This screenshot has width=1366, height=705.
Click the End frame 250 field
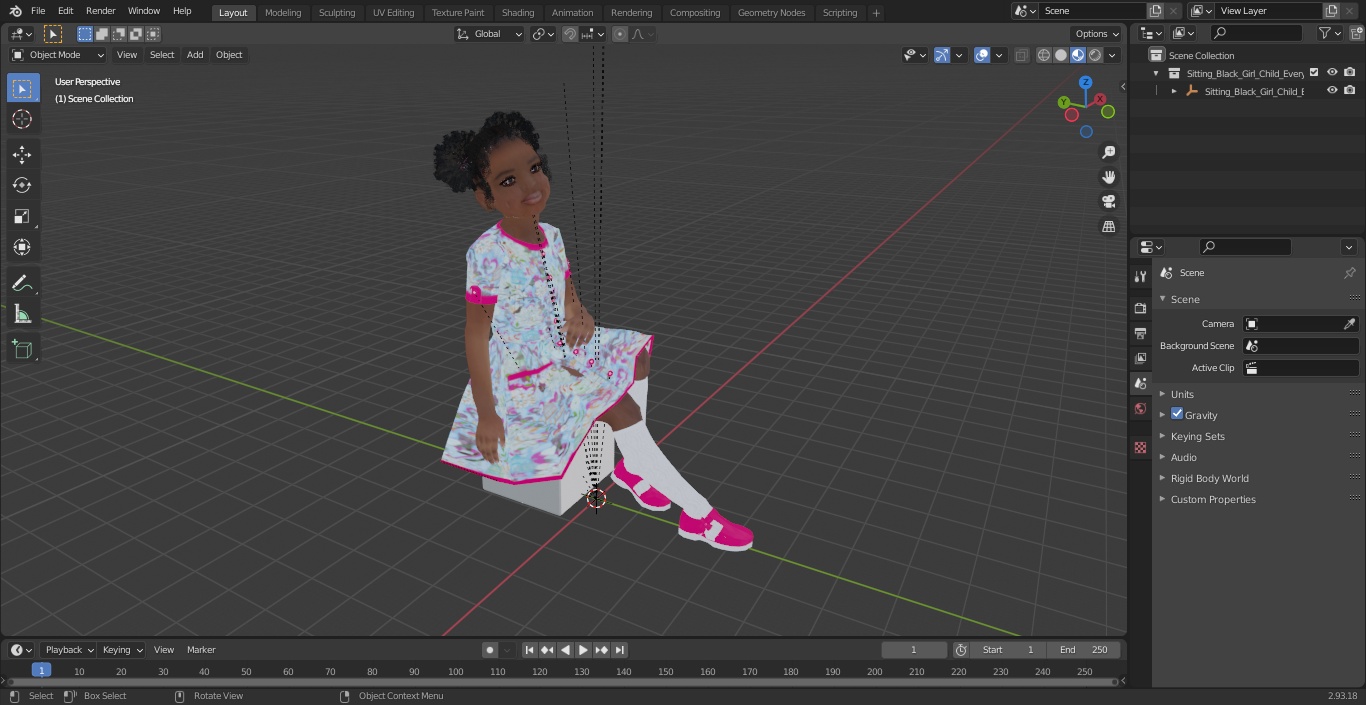tap(1084, 650)
